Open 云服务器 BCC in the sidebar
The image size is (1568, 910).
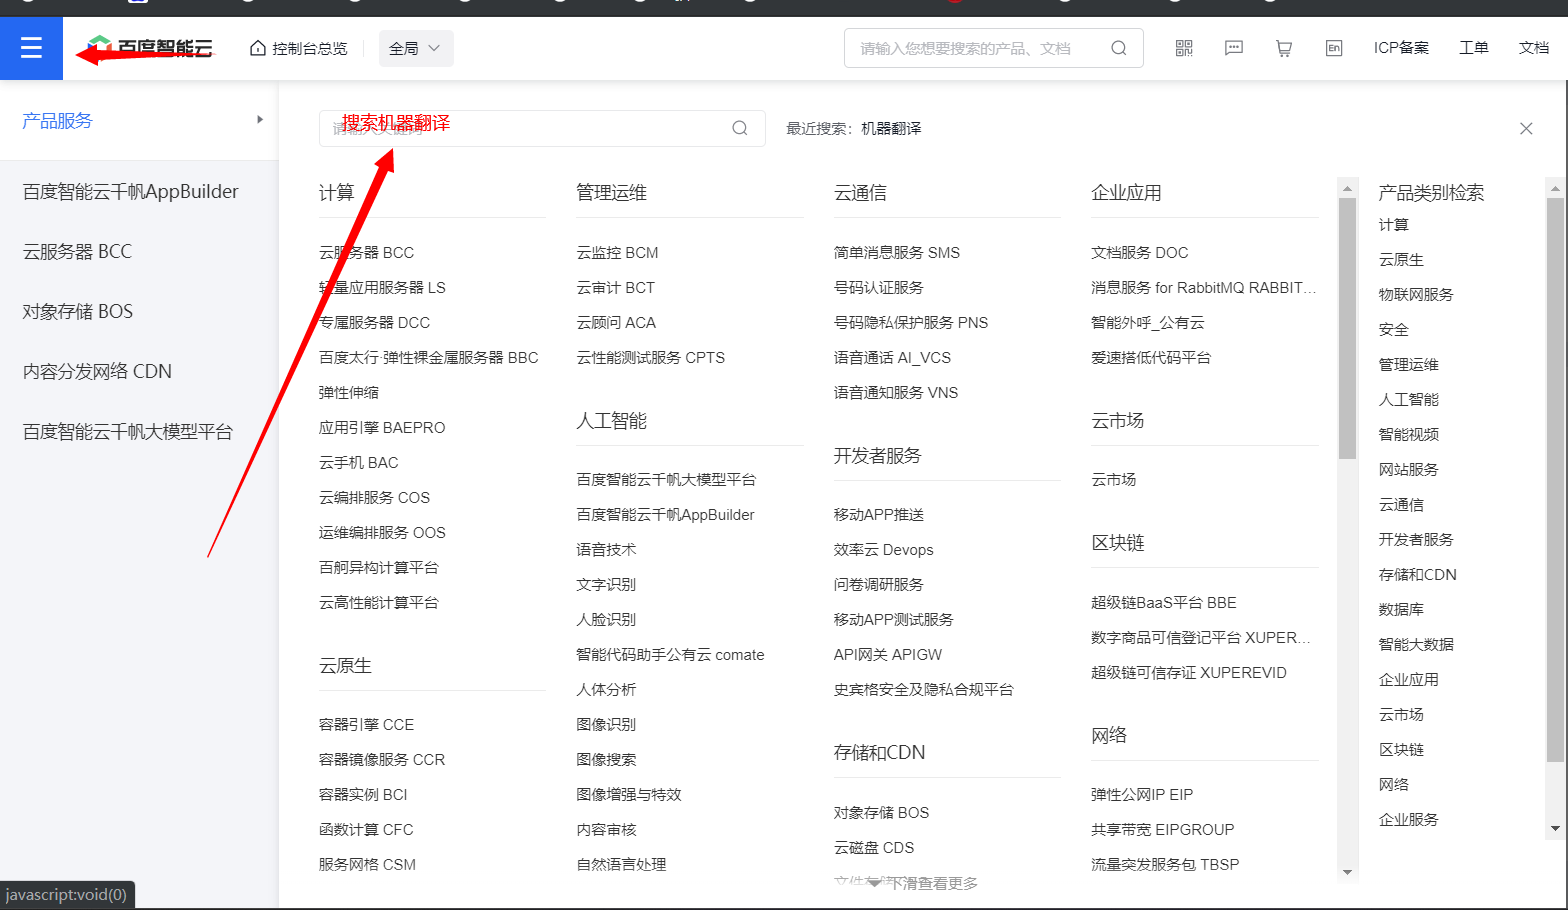[x=77, y=251]
